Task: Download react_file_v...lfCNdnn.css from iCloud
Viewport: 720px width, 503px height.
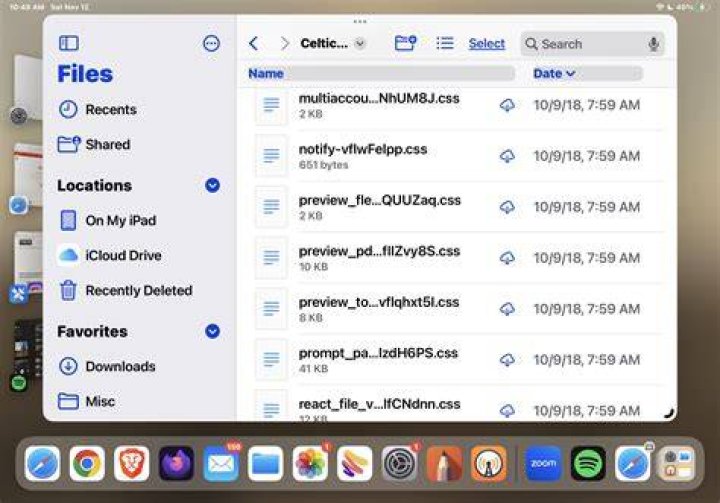Action: coord(507,410)
